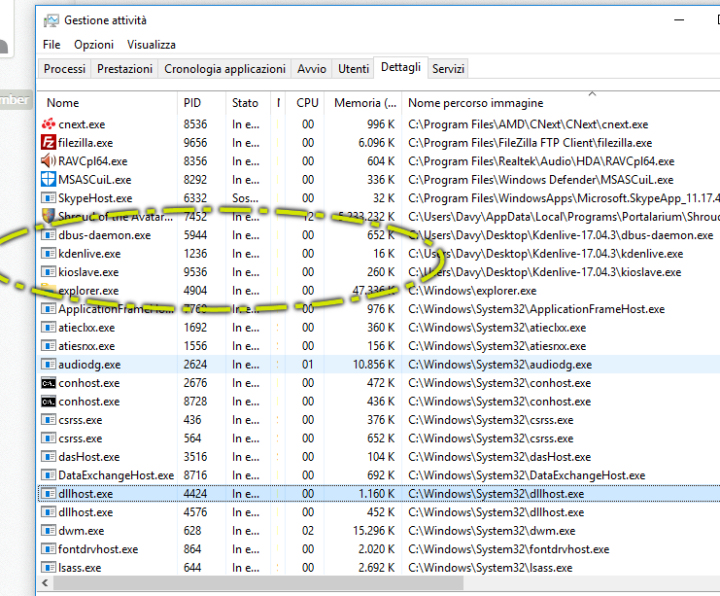Click the Sos... status of SkypeHost.exe
The image size is (720, 596).
pos(245,198)
